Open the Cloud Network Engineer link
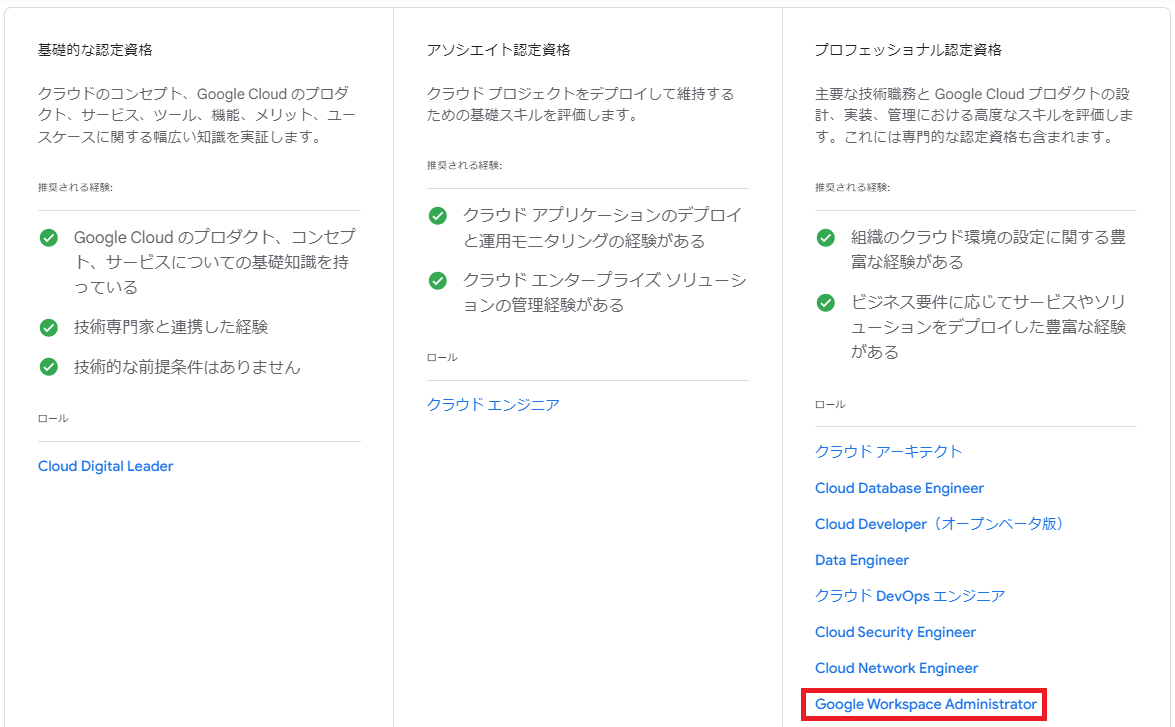 click(x=896, y=668)
